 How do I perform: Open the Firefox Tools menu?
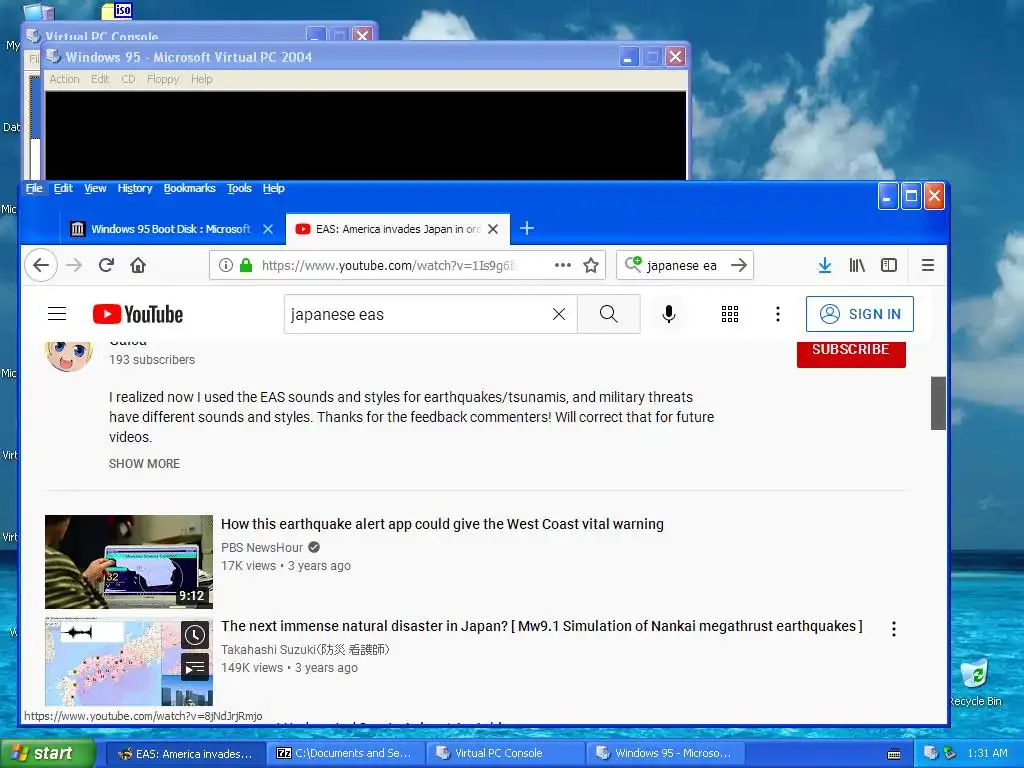239,188
